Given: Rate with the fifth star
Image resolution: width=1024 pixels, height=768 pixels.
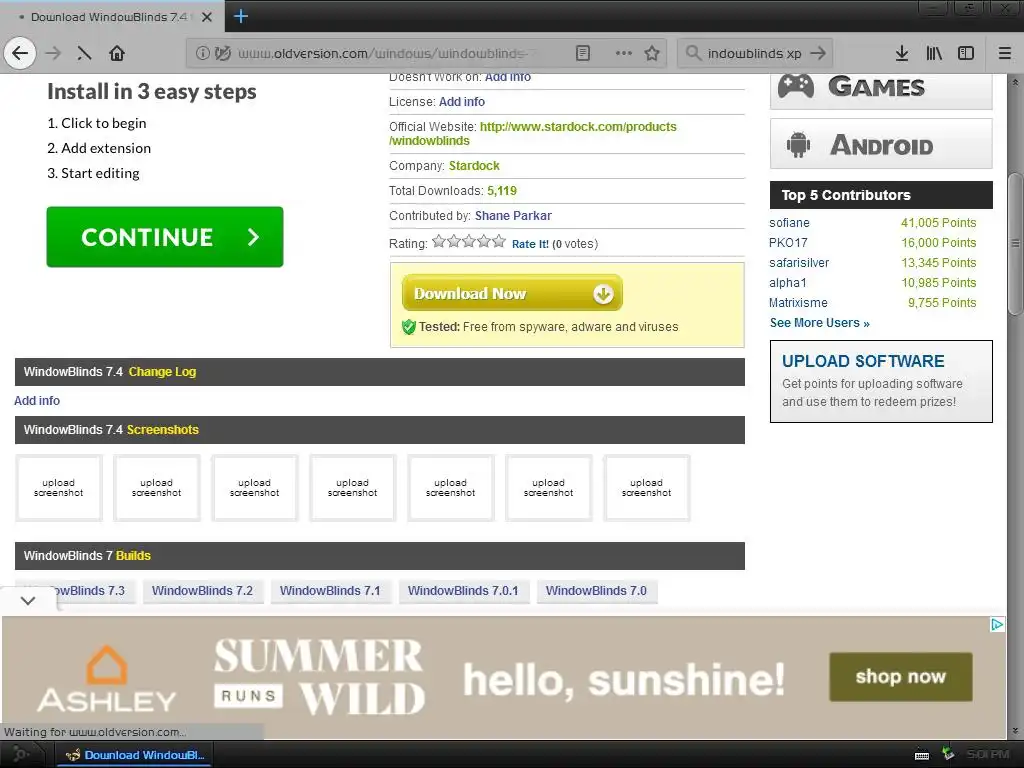Looking at the screenshot, I should (x=499, y=242).
